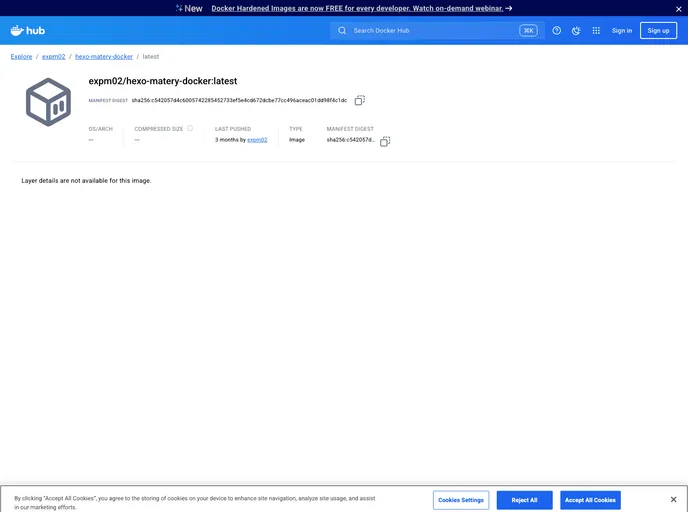Image resolution: width=688 pixels, height=512 pixels.
Task: Copy the full manifest digest beside the image title
Action: tap(360, 100)
